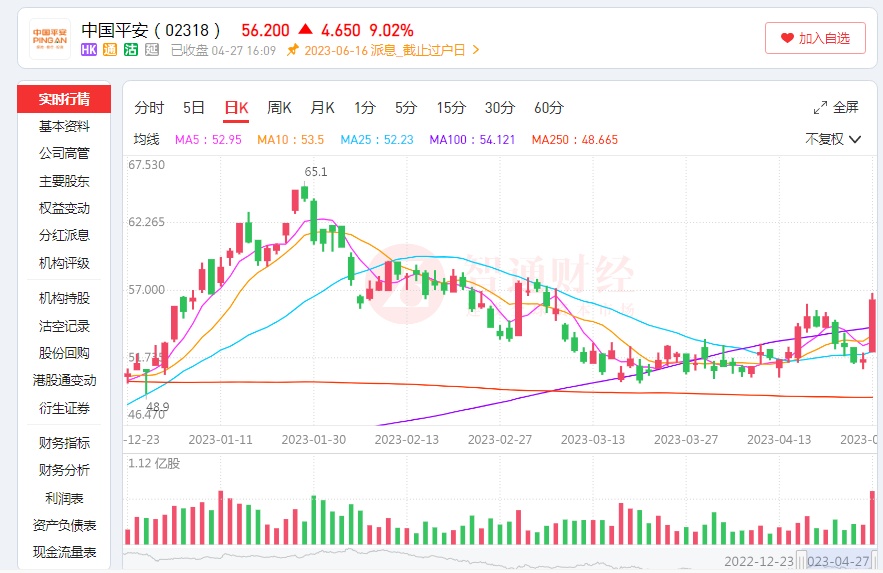Switch to the 周K weekly chart tab
This screenshot has width=883, height=573.
tap(279, 108)
